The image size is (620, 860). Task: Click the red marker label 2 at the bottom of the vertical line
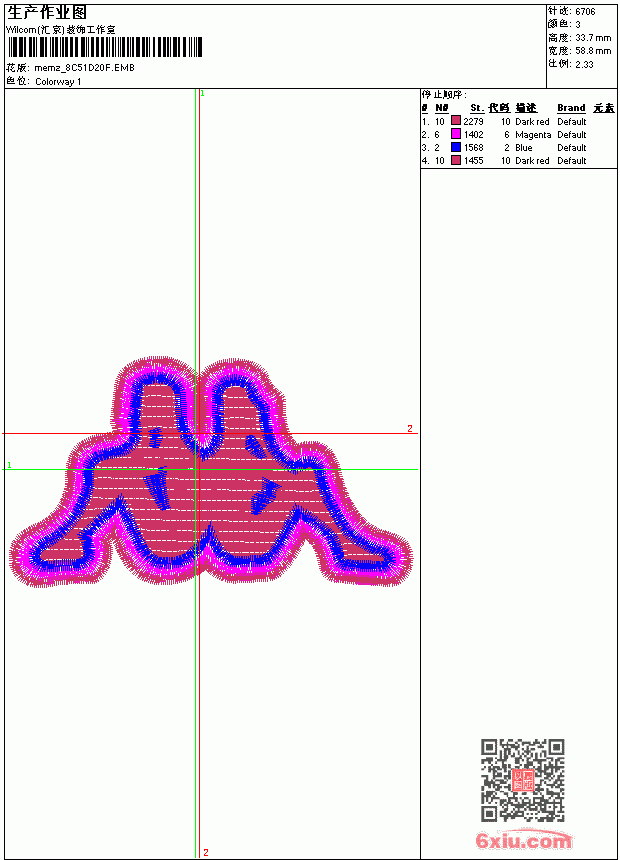pyautogui.click(x=206, y=852)
